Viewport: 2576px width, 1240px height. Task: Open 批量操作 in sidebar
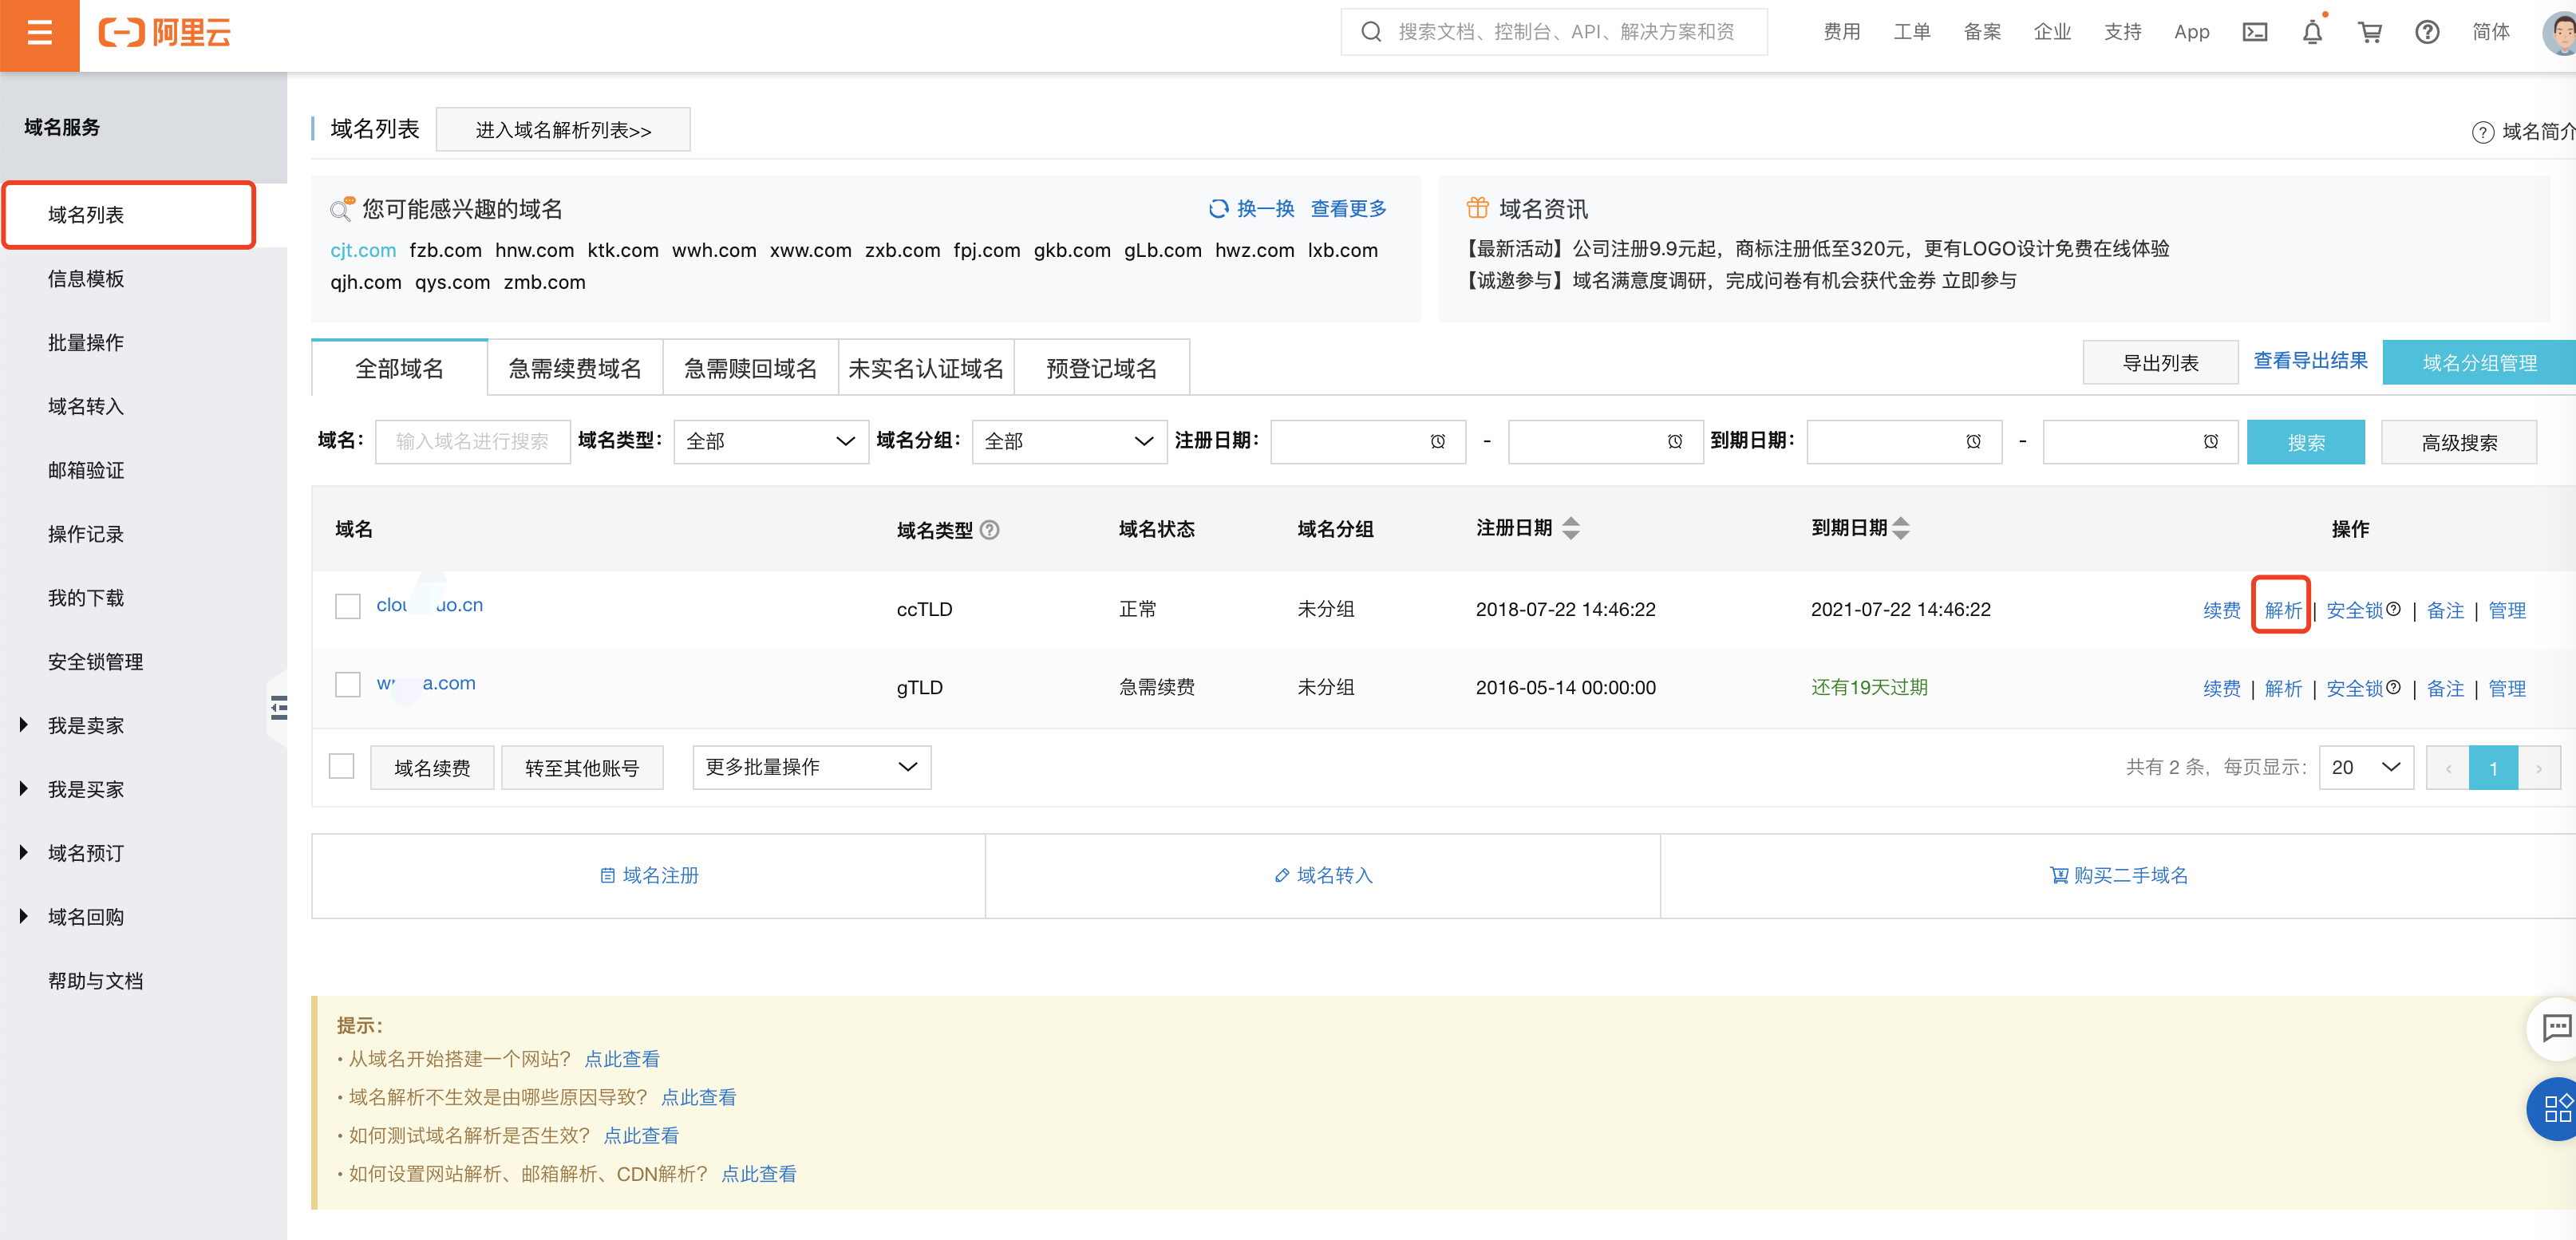(x=86, y=343)
